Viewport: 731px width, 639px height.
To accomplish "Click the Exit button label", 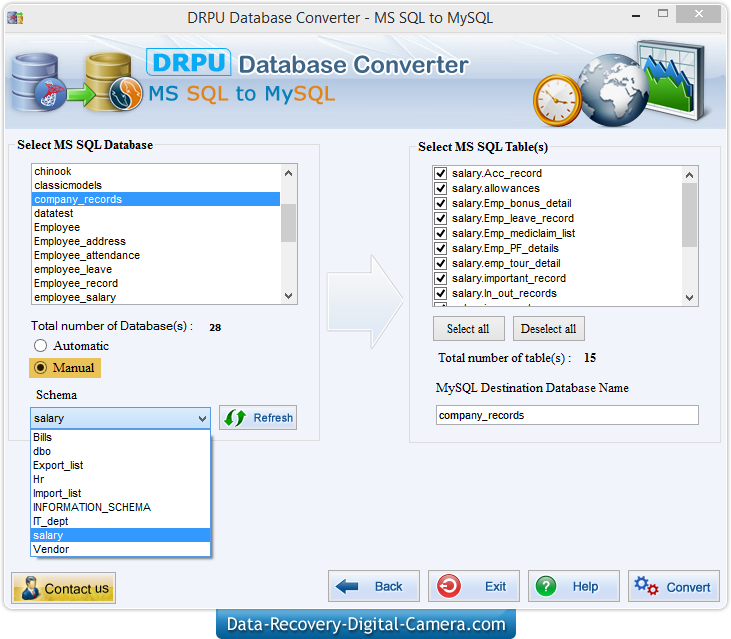I will click(x=496, y=586).
